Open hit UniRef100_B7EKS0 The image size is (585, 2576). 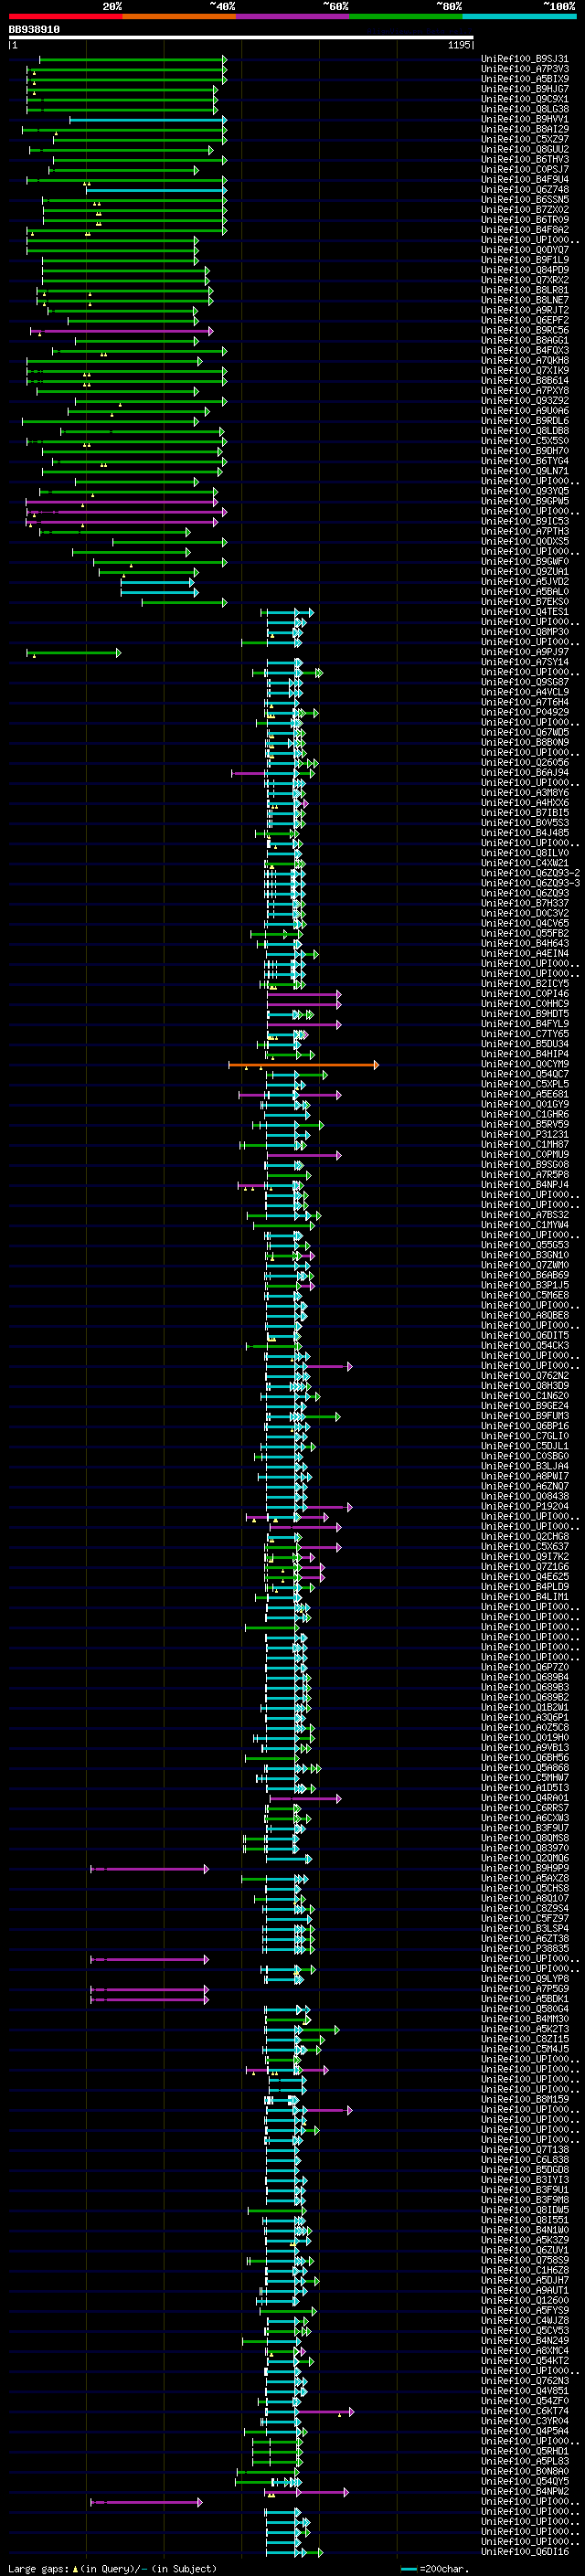525,602
